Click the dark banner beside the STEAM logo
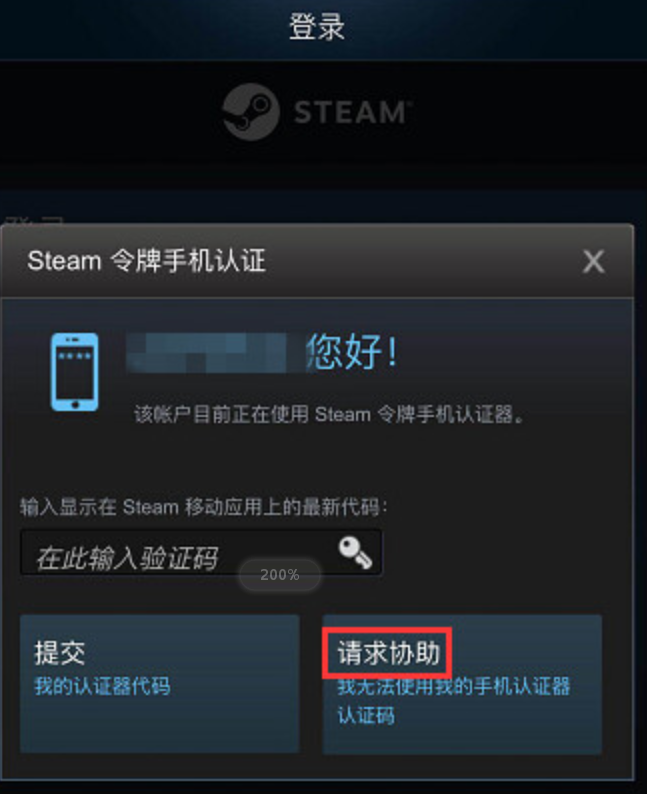647x794 pixels. (x=506, y=112)
